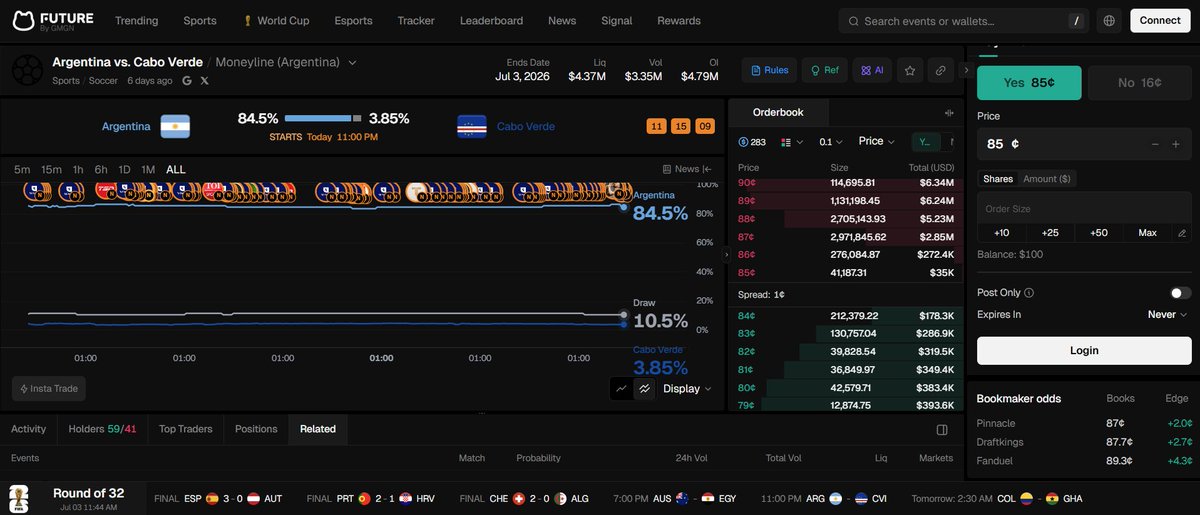The height and width of the screenshot is (515, 1200).
Task: Click the Argentina flag icon
Action: pyautogui.click(x=175, y=126)
